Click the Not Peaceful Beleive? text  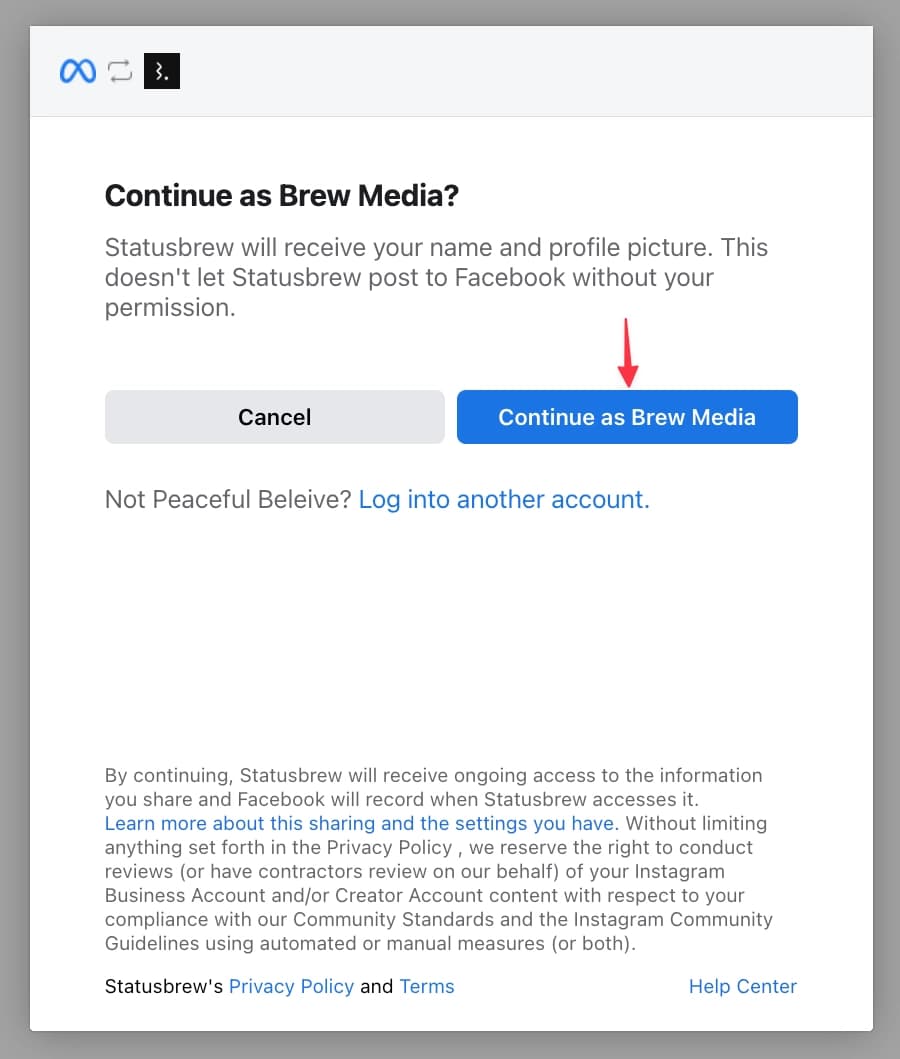point(228,500)
